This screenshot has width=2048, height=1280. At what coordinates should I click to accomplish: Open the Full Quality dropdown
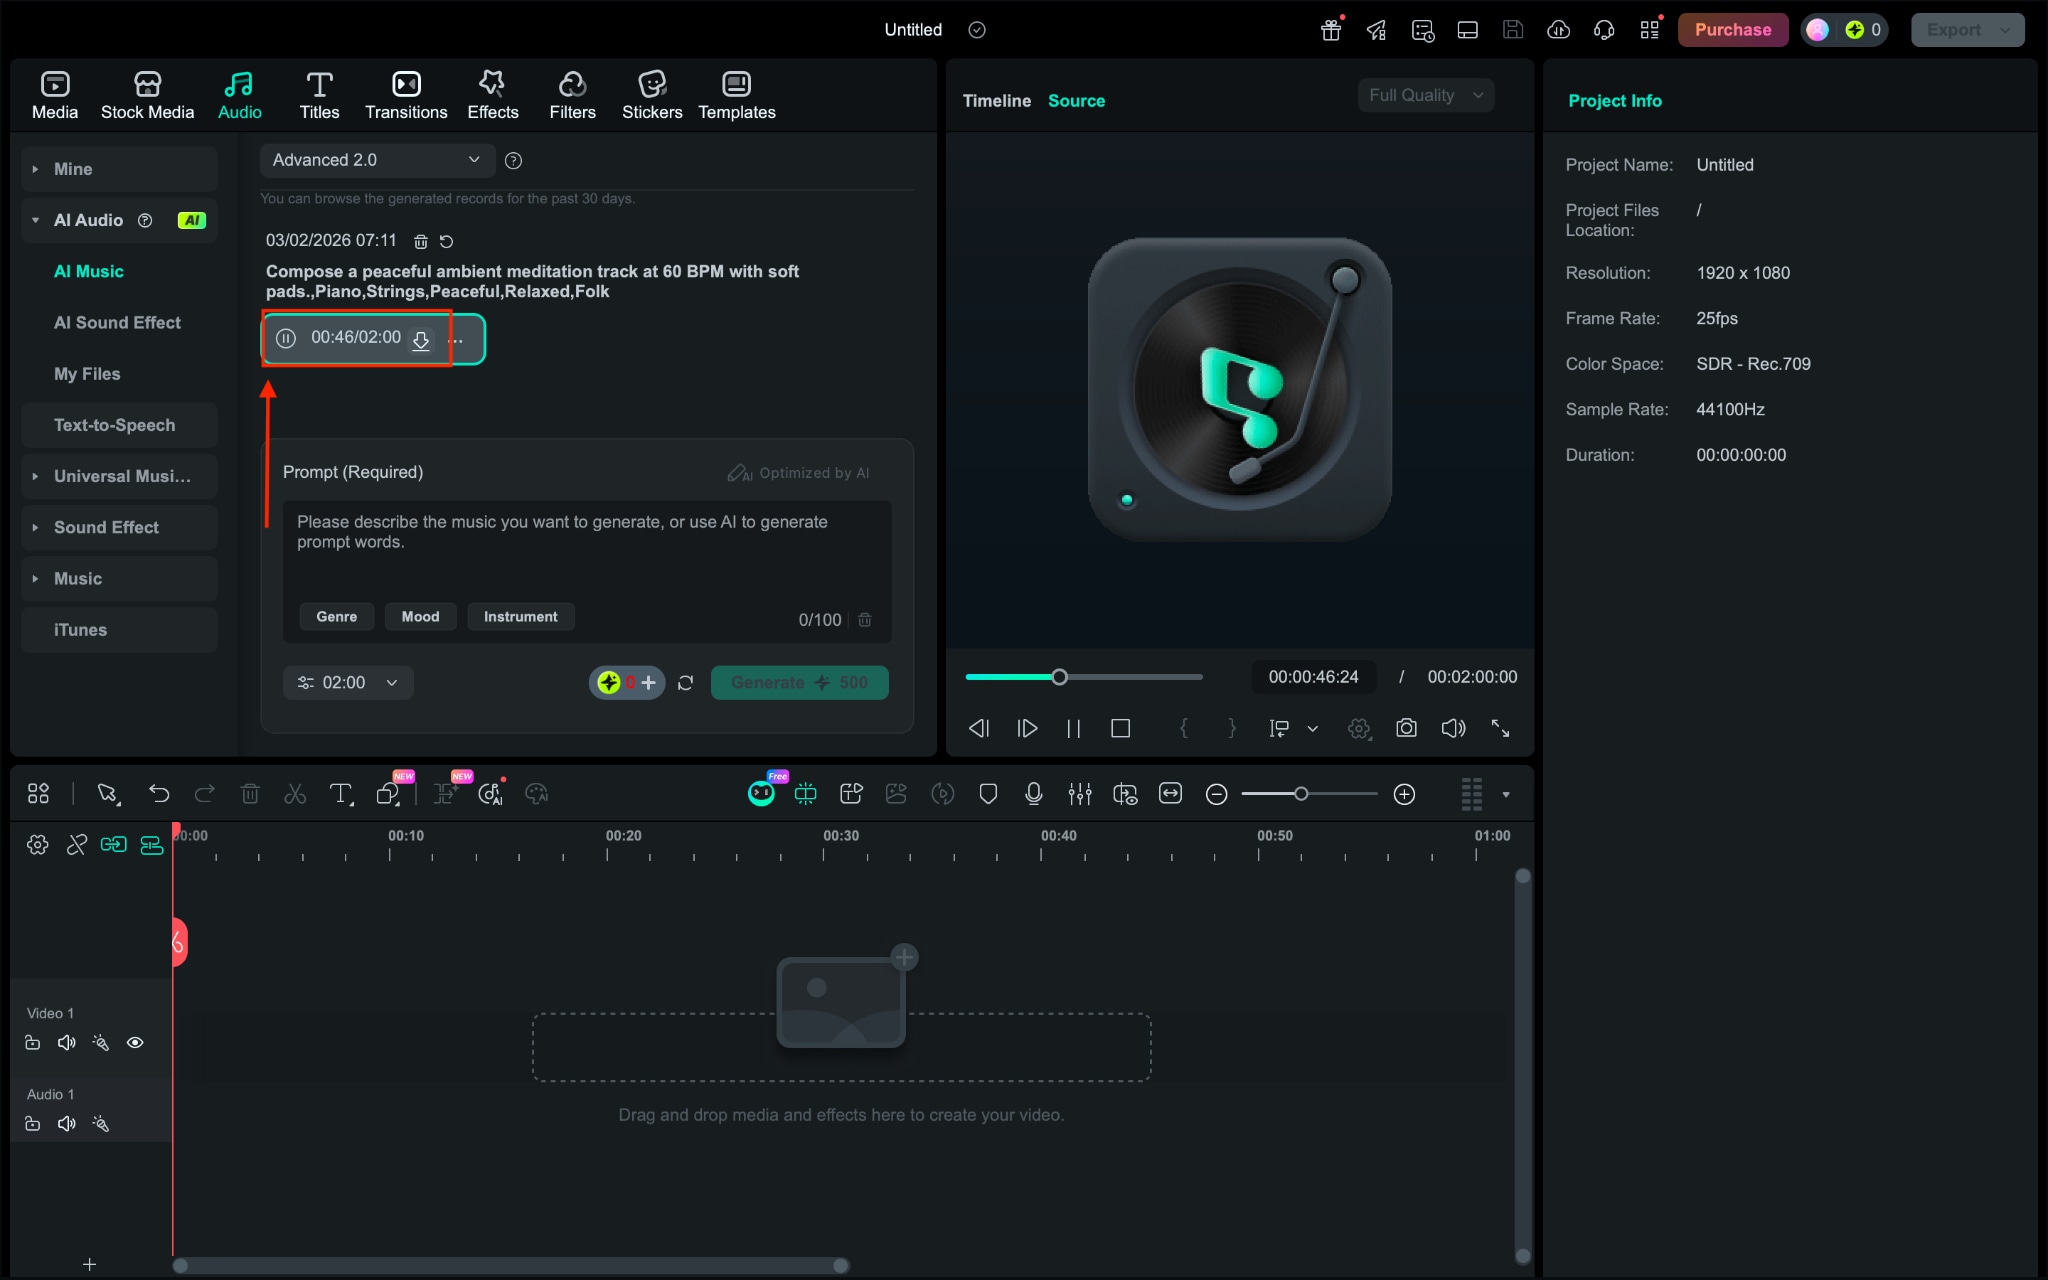tap(1425, 95)
